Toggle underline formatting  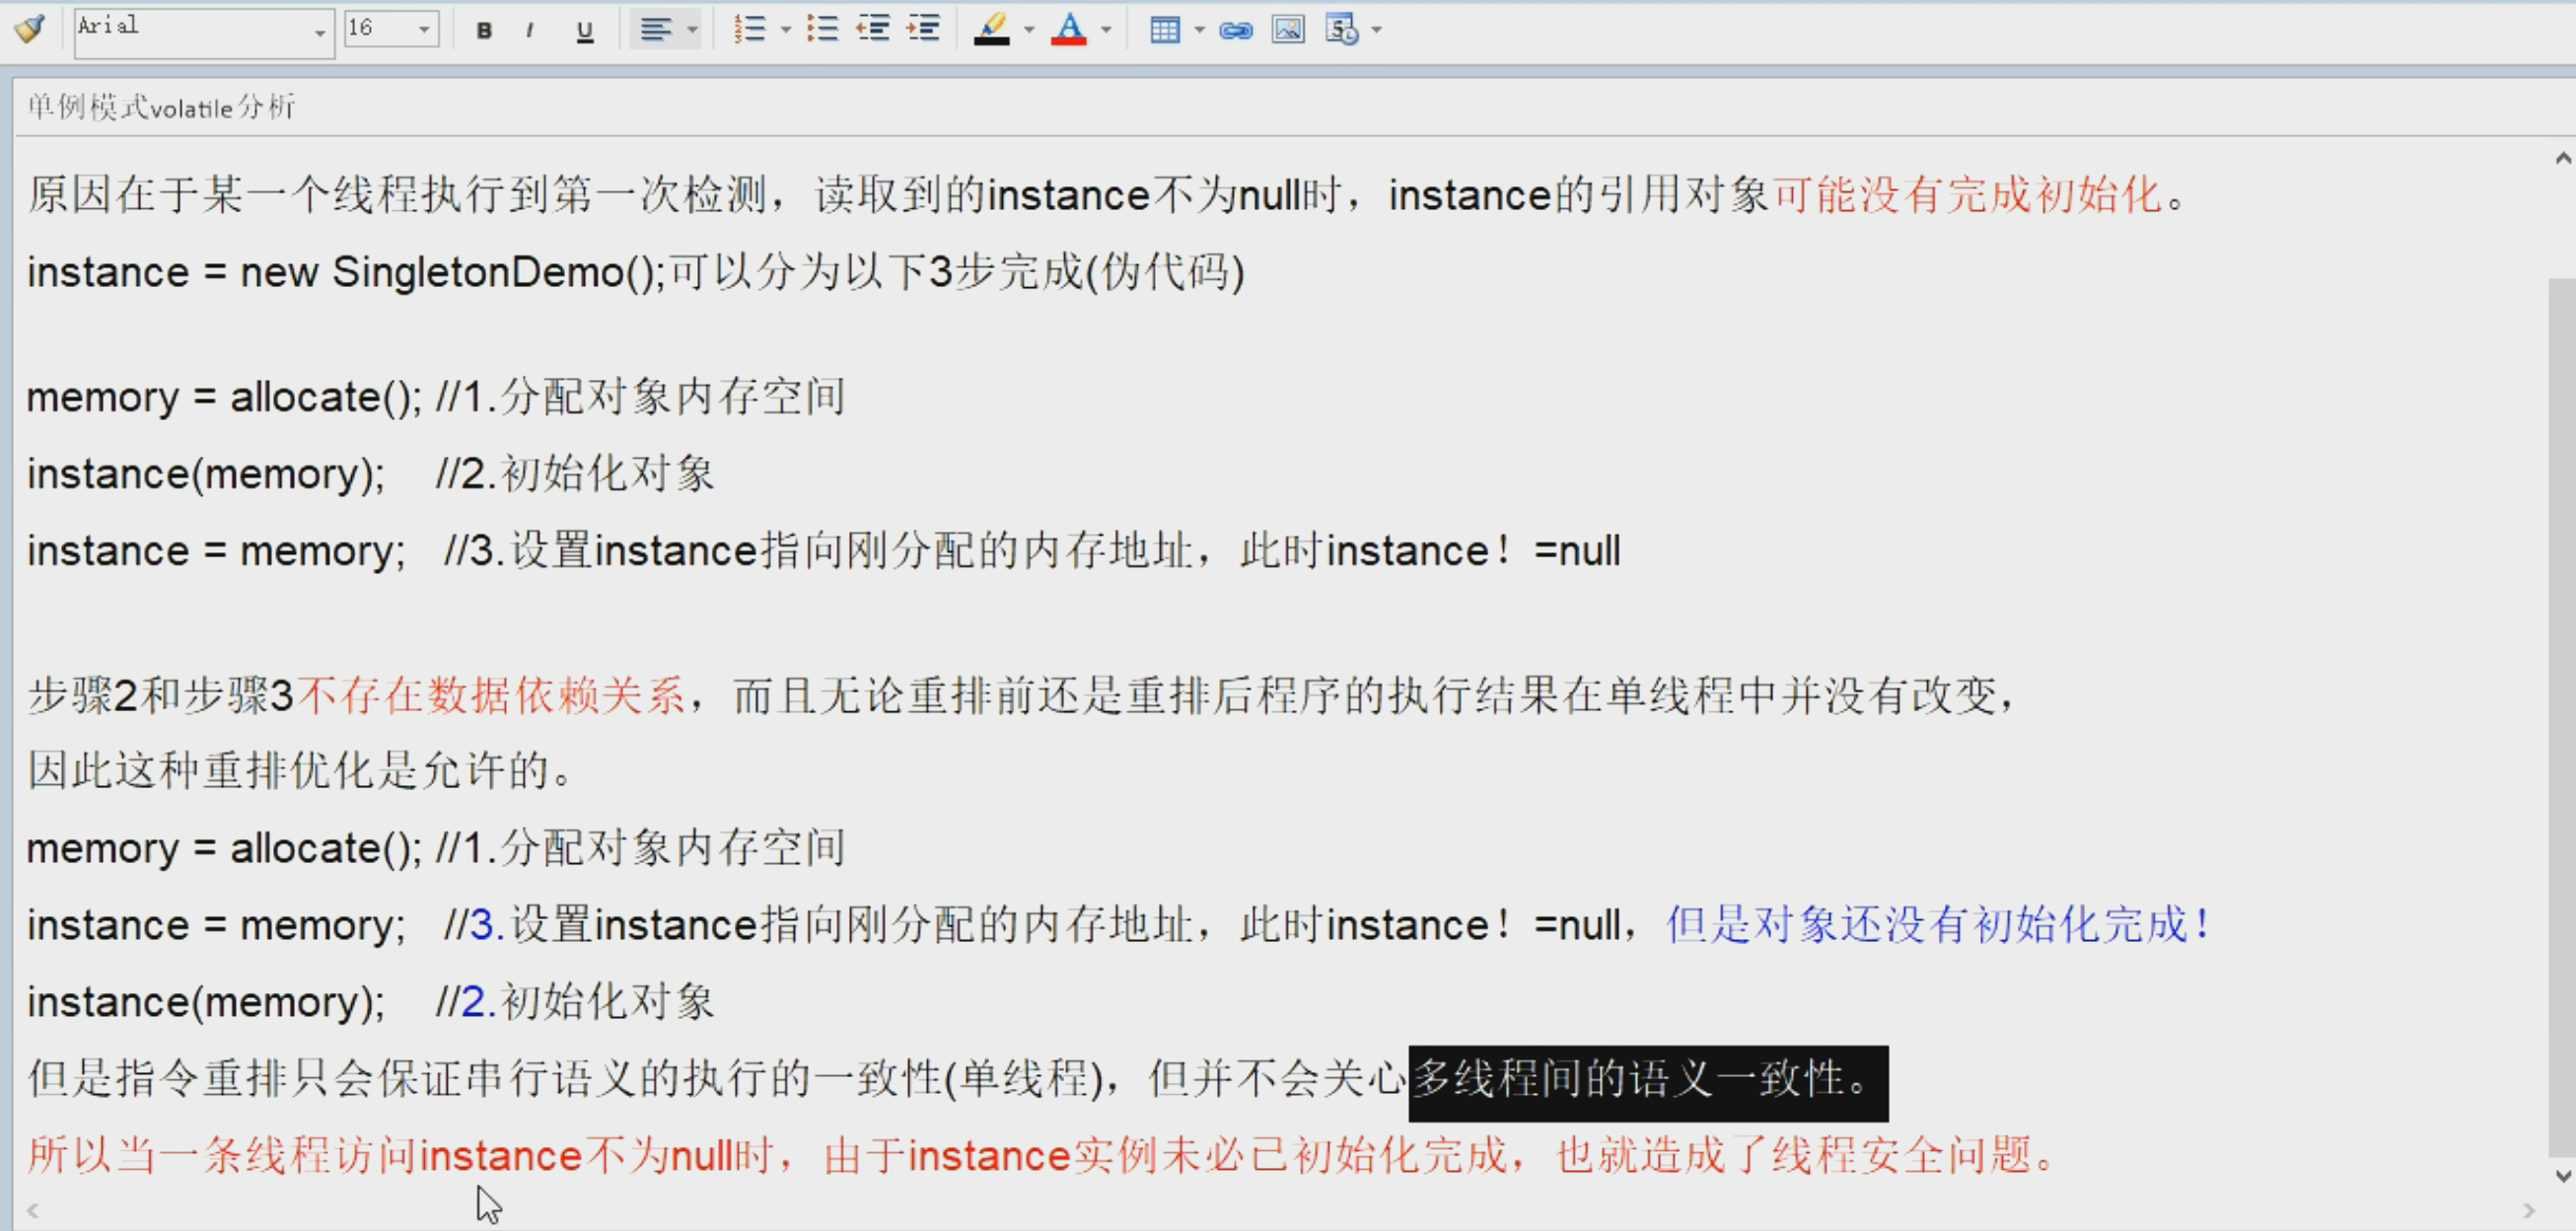coord(585,31)
